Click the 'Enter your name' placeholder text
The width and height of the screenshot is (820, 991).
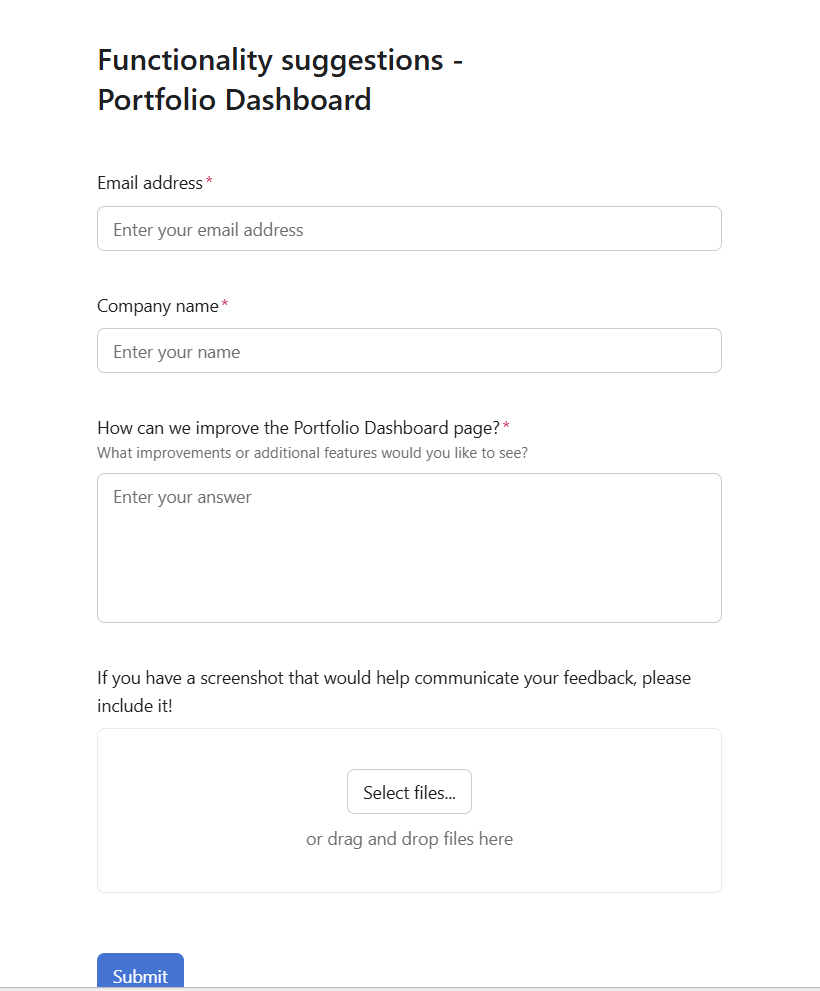pos(176,352)
